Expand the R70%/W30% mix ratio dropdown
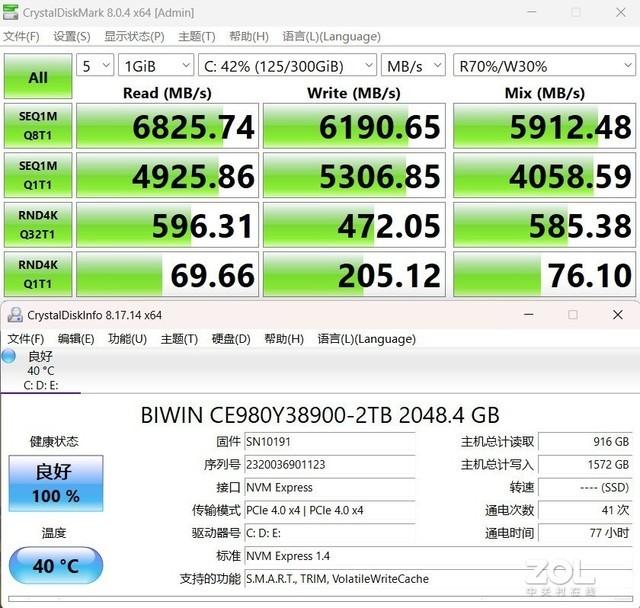This screenshot has height=608, width=640. click(x=541, y=65)
